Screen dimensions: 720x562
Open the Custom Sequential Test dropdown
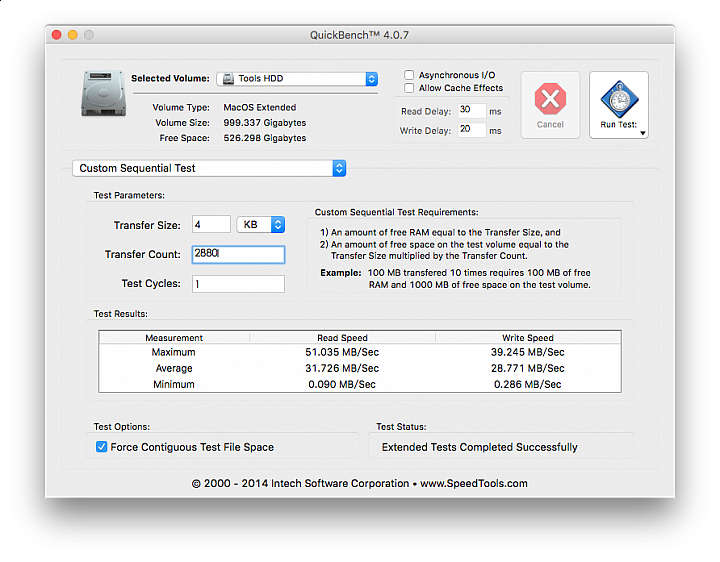point(209,168)
